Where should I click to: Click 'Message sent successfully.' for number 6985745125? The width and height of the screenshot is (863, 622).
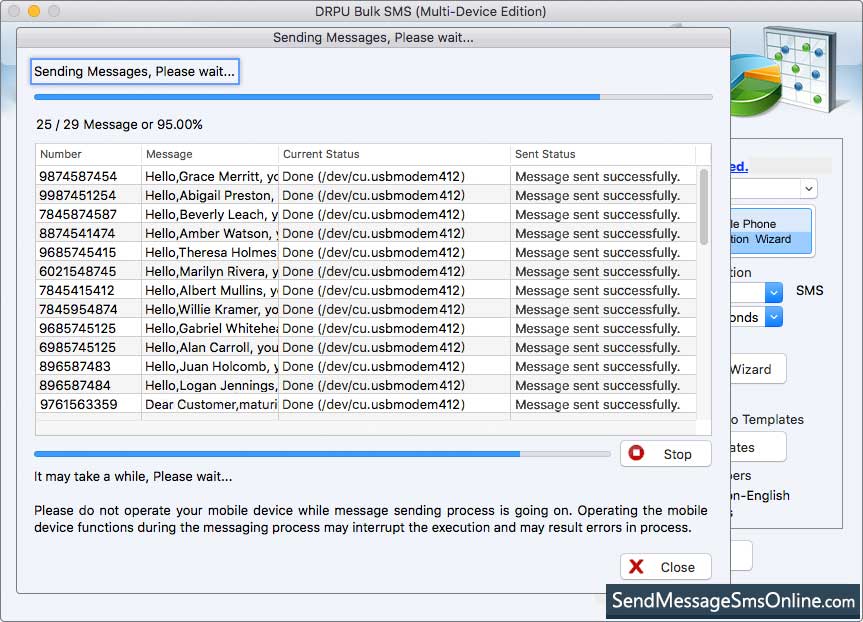pyautogui.click(x=598, y=347)
